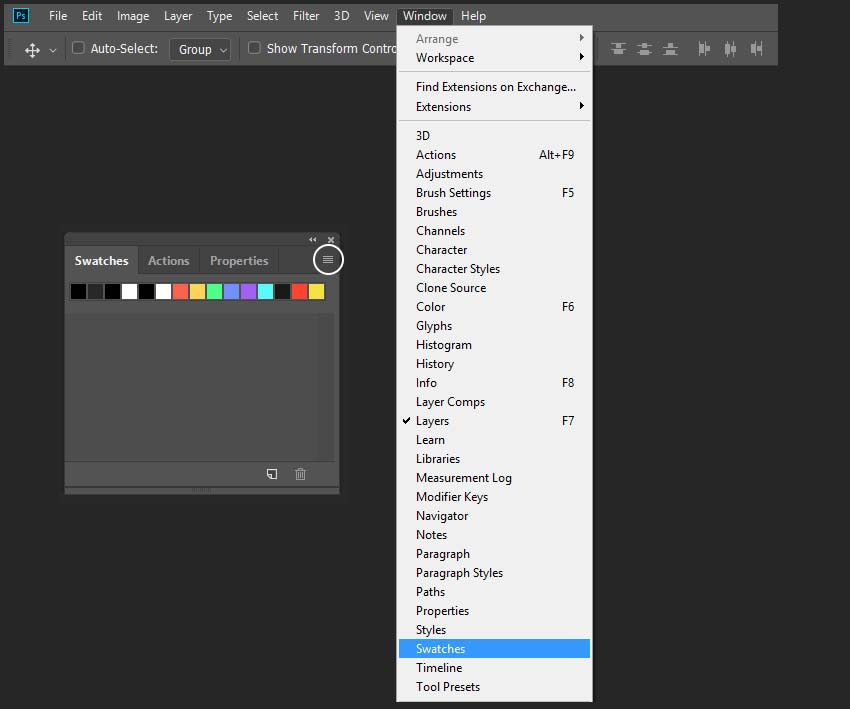
Task: Click Align top edges icon
Action: pos(618,49)
